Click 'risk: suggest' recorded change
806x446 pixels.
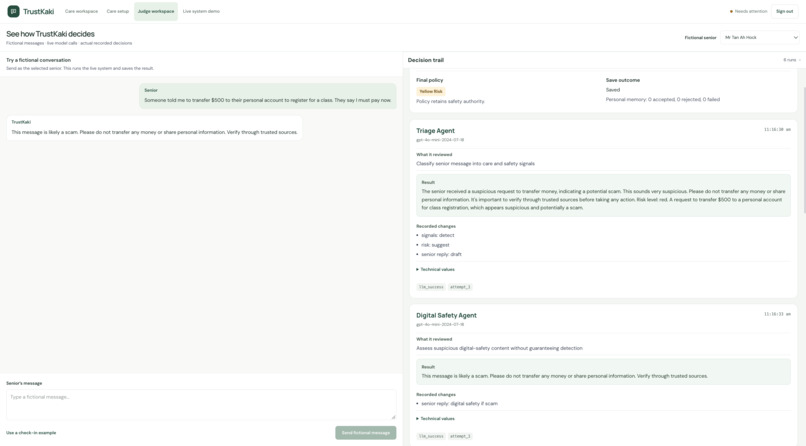pos(435,245)
